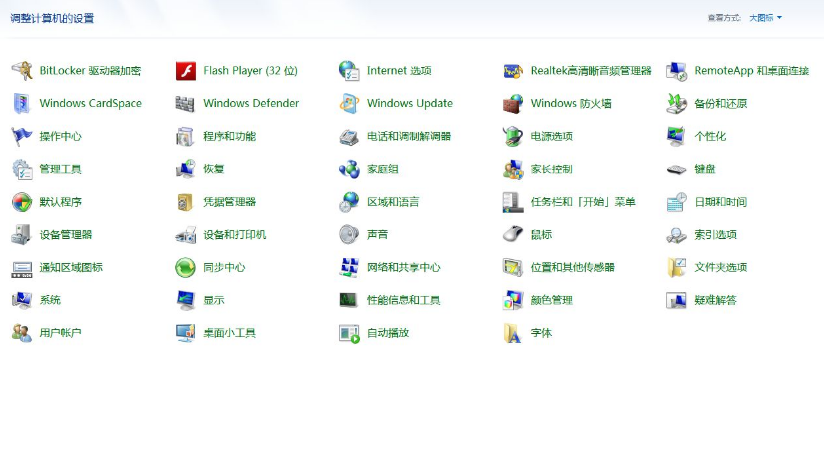Open the 索引选项 link

715,234
